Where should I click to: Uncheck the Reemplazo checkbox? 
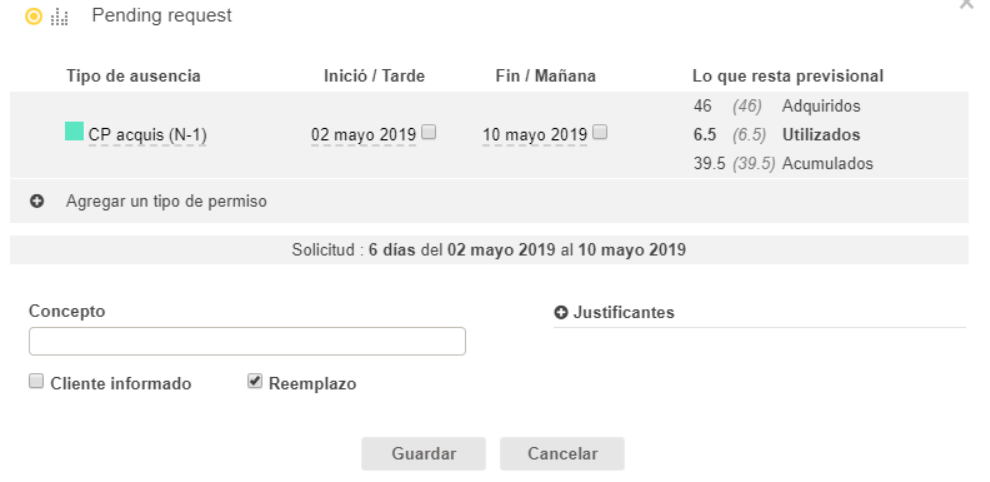(x=254, y=381)
